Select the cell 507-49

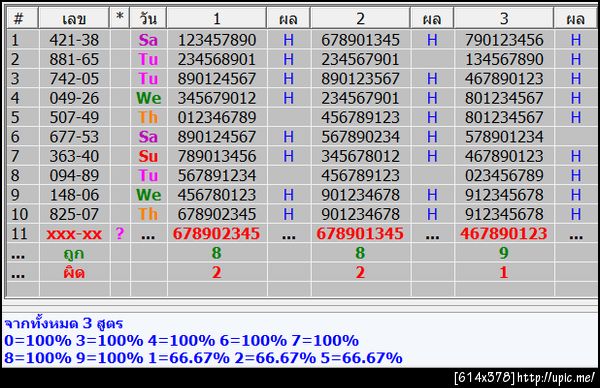[74, 117]
